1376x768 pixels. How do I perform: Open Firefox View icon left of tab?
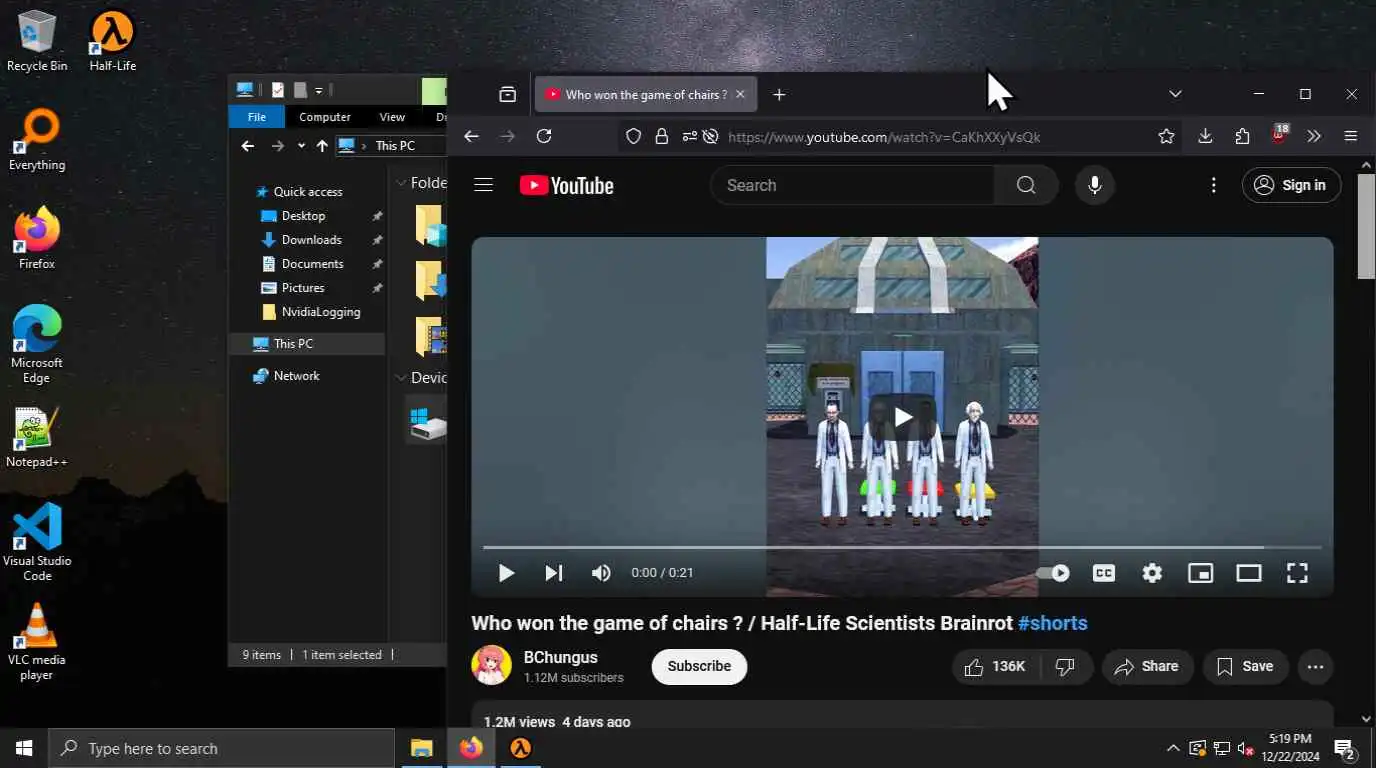tap(508, 94)
